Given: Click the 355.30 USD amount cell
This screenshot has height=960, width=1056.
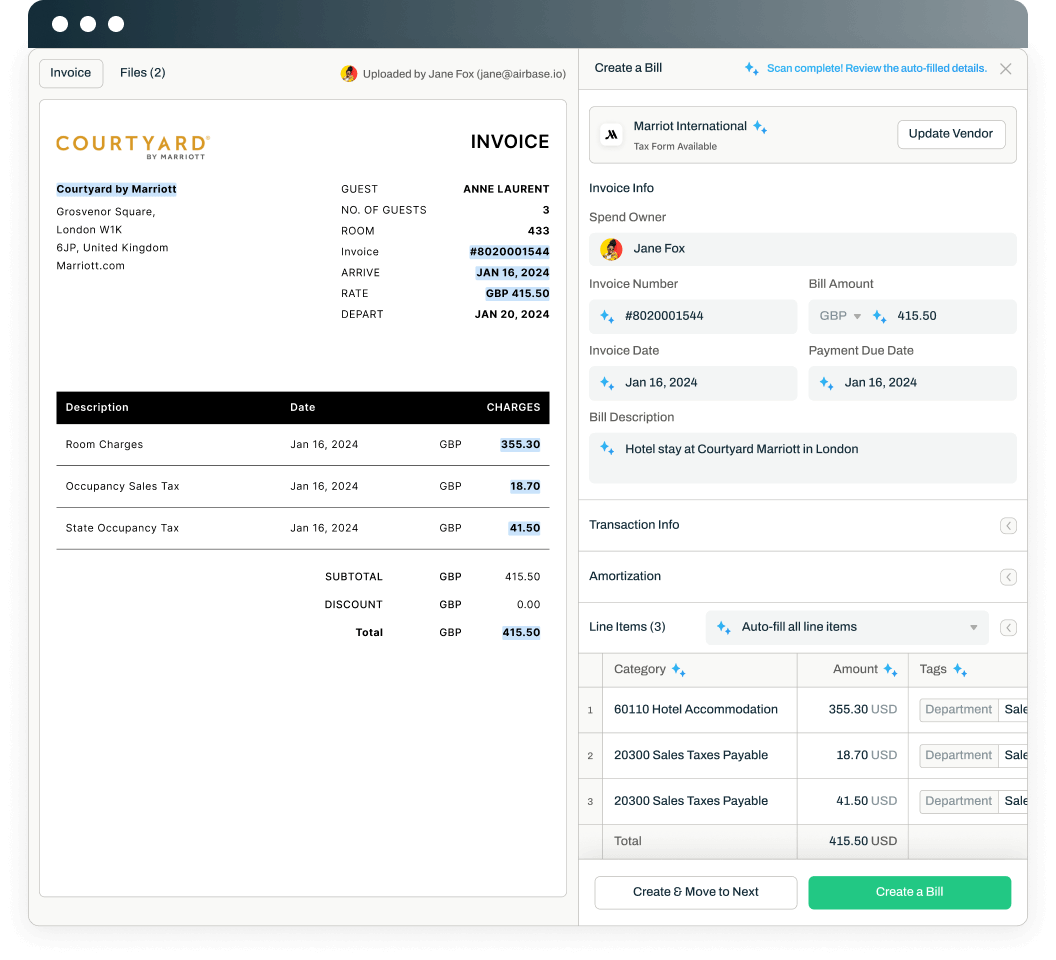Looking at the screenshot, I should (853, 709).
